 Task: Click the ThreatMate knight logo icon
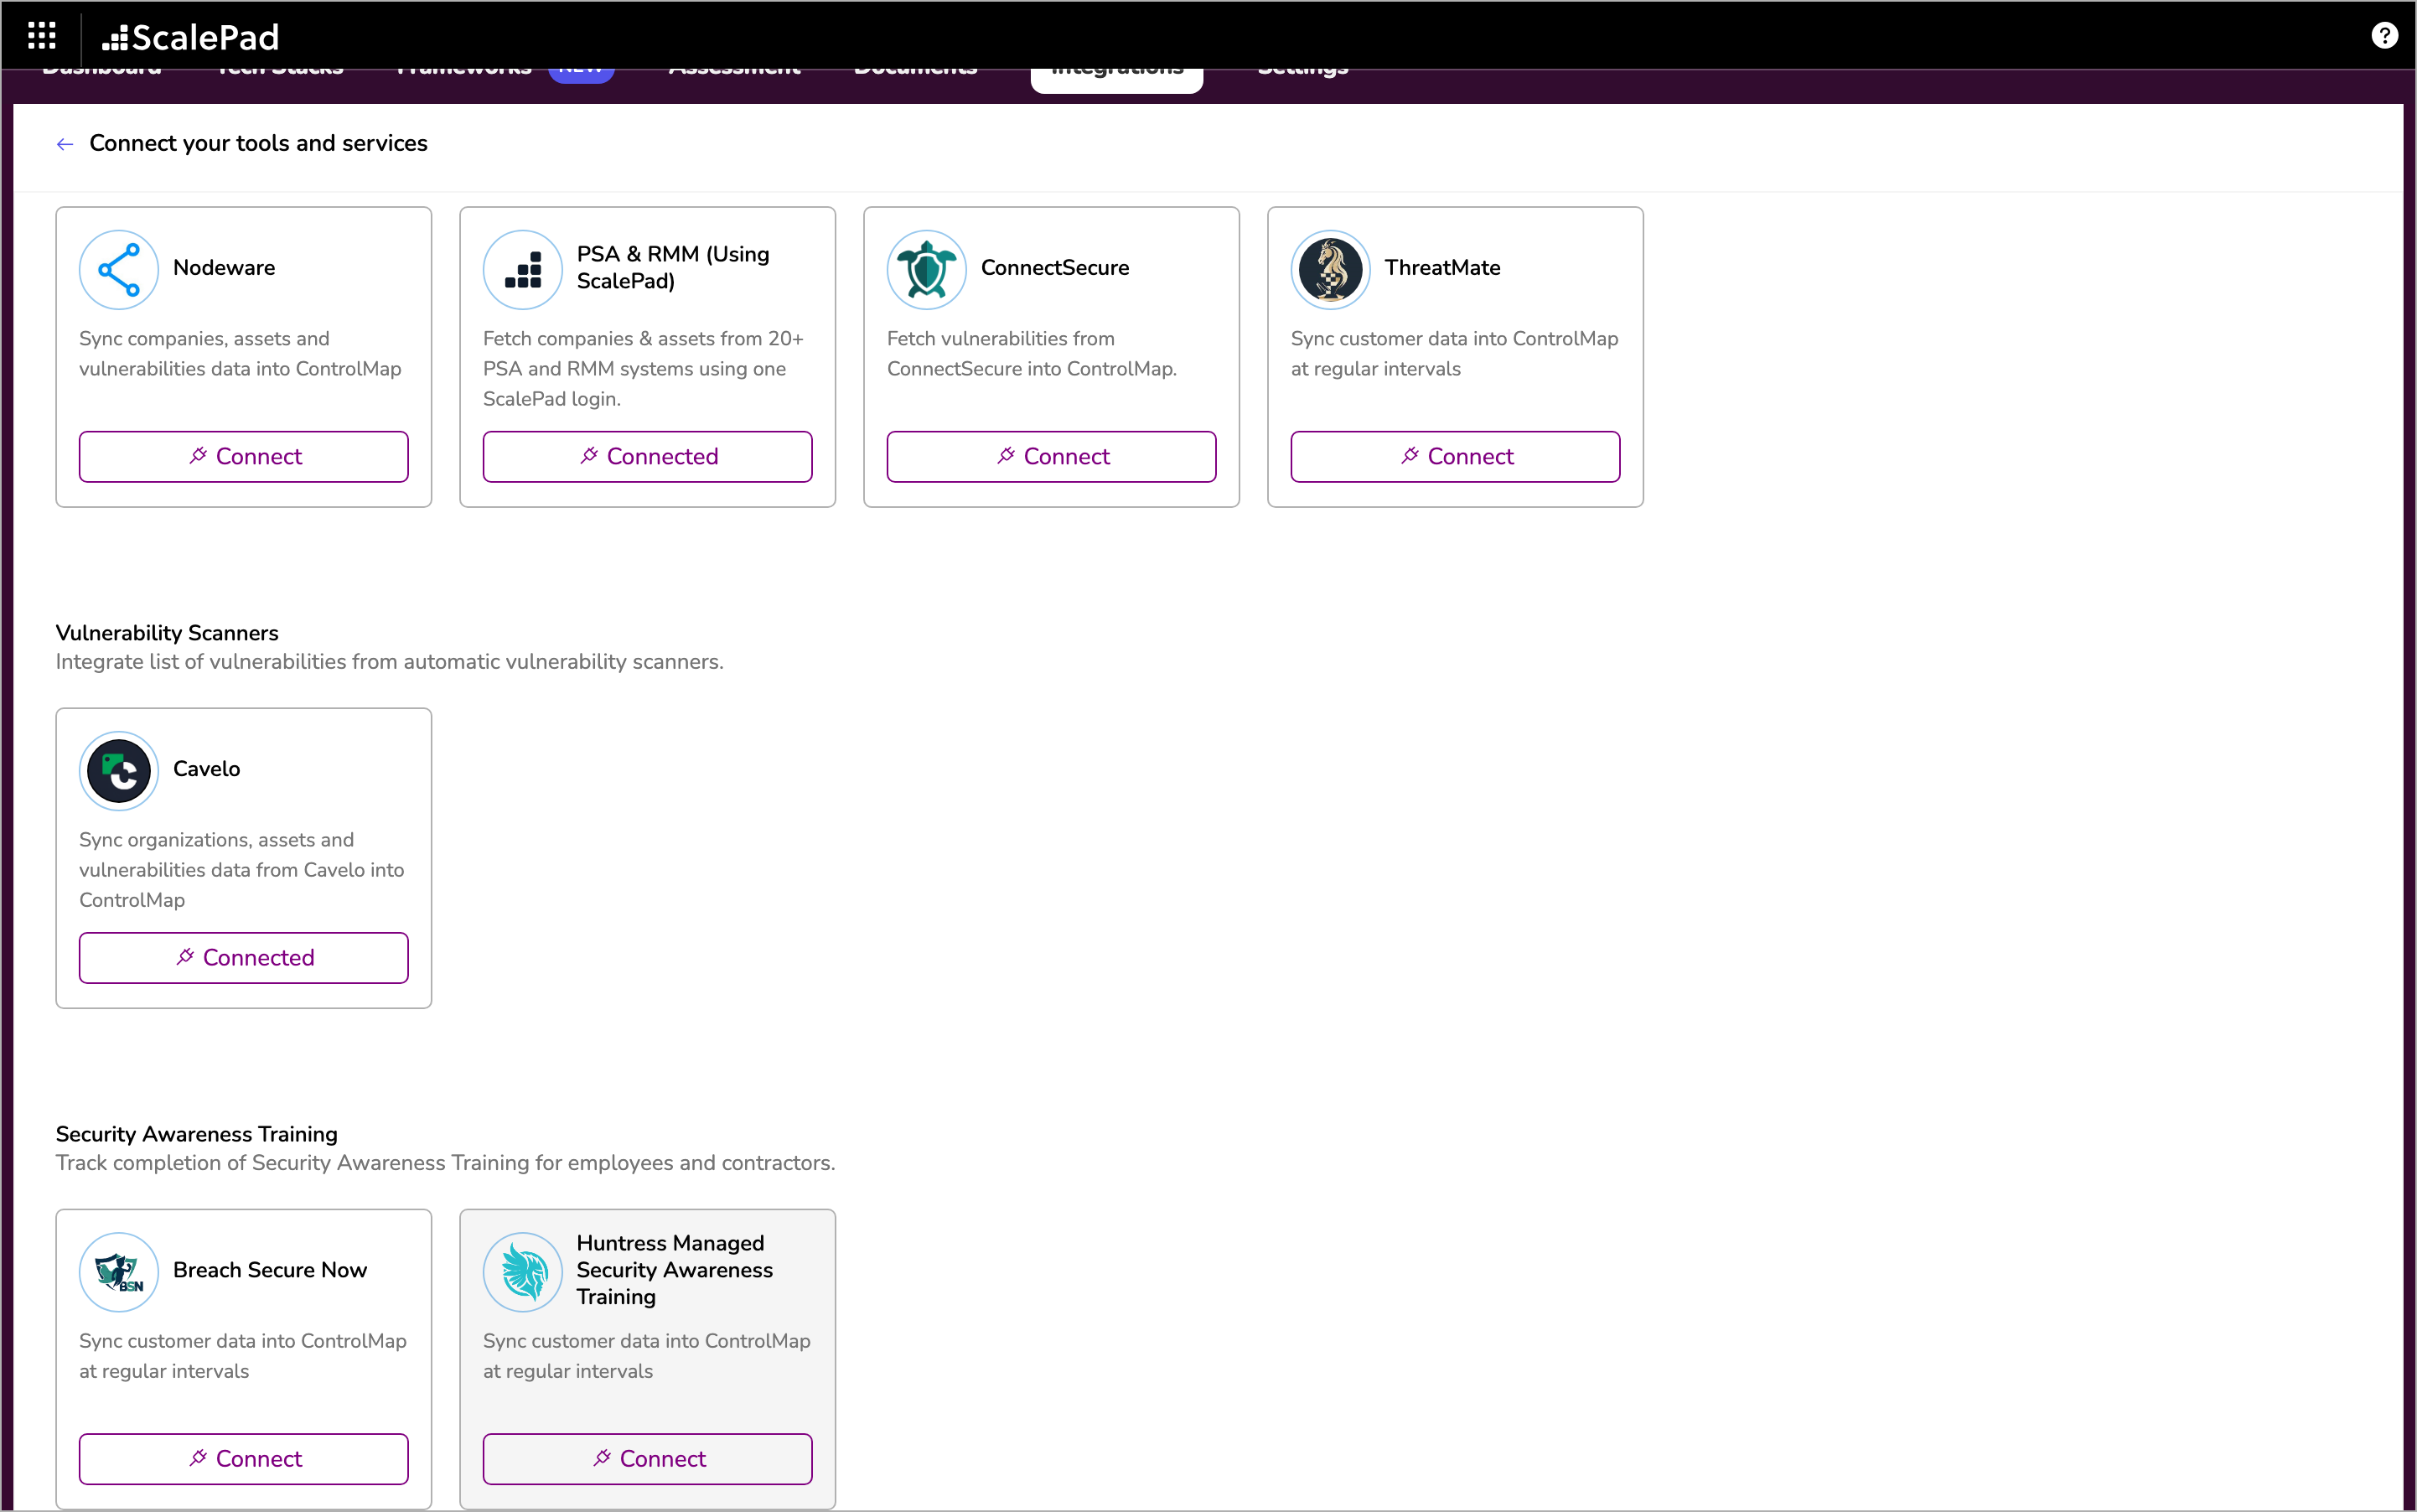point(1331,269)
